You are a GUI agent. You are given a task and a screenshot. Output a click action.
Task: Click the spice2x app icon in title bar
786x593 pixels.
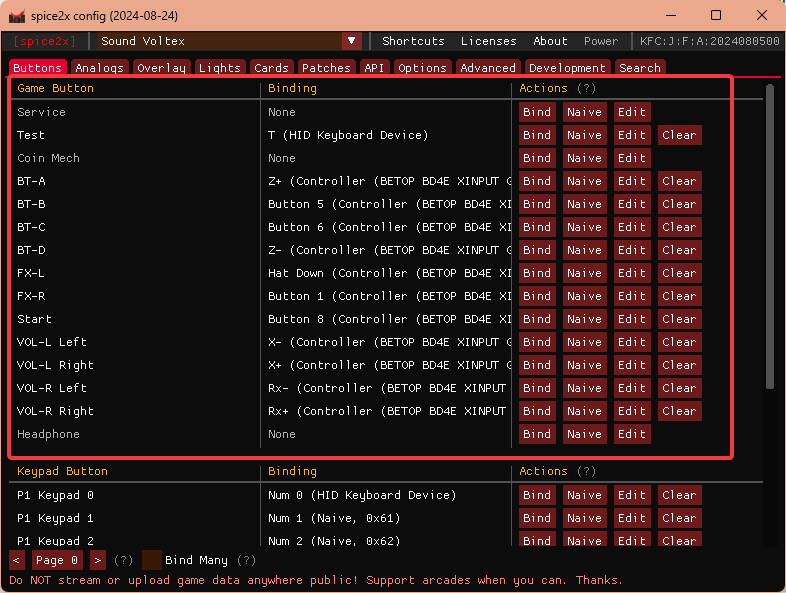pyautogui.click(x=17, y=15)
